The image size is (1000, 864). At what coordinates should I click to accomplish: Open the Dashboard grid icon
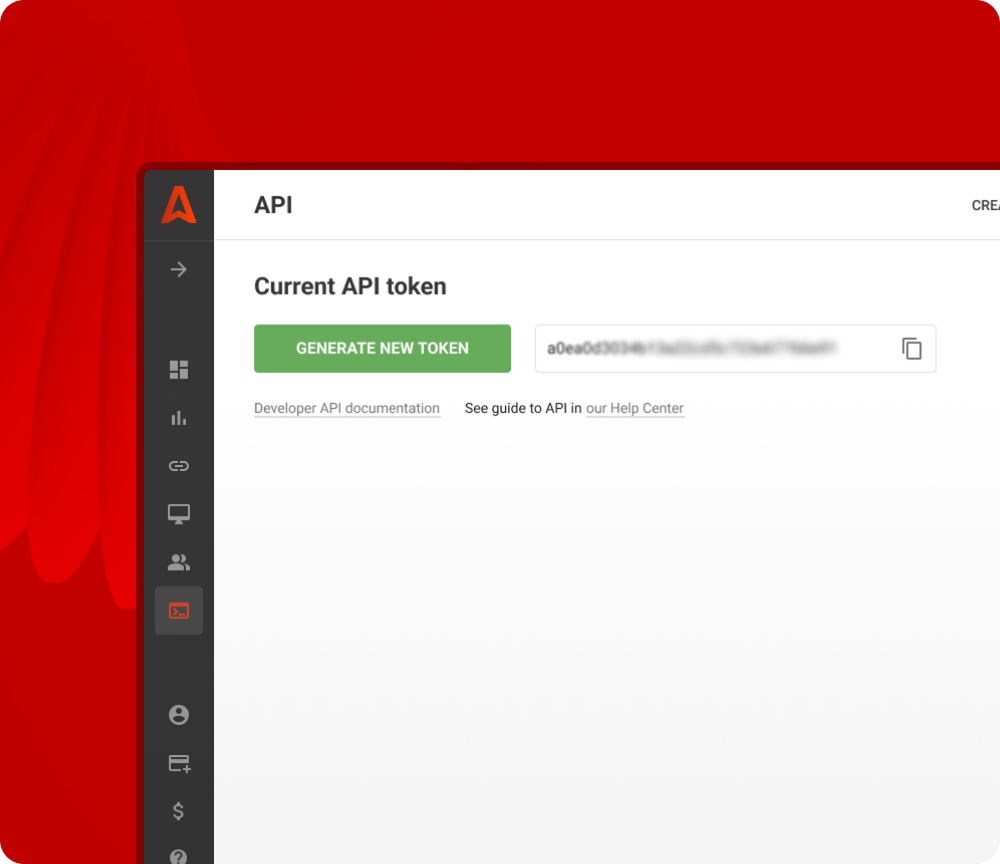(179, 370)
